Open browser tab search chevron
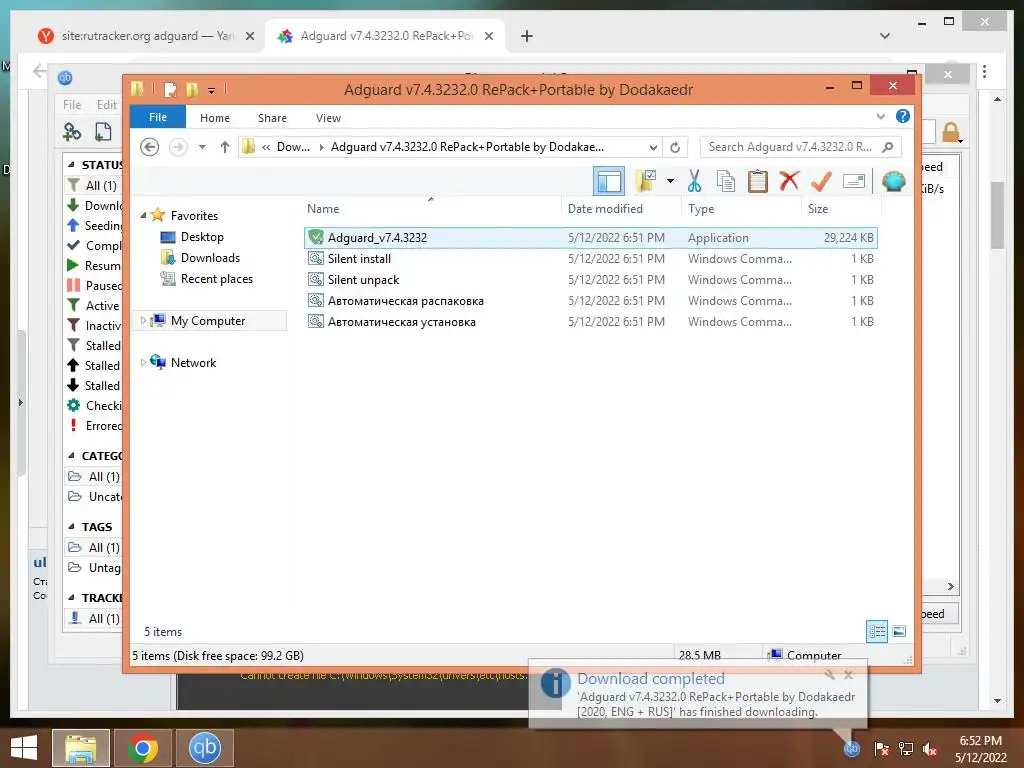The height and width of the screenshot is (768, 1024). pyautogui.click(x=885, y=36)
